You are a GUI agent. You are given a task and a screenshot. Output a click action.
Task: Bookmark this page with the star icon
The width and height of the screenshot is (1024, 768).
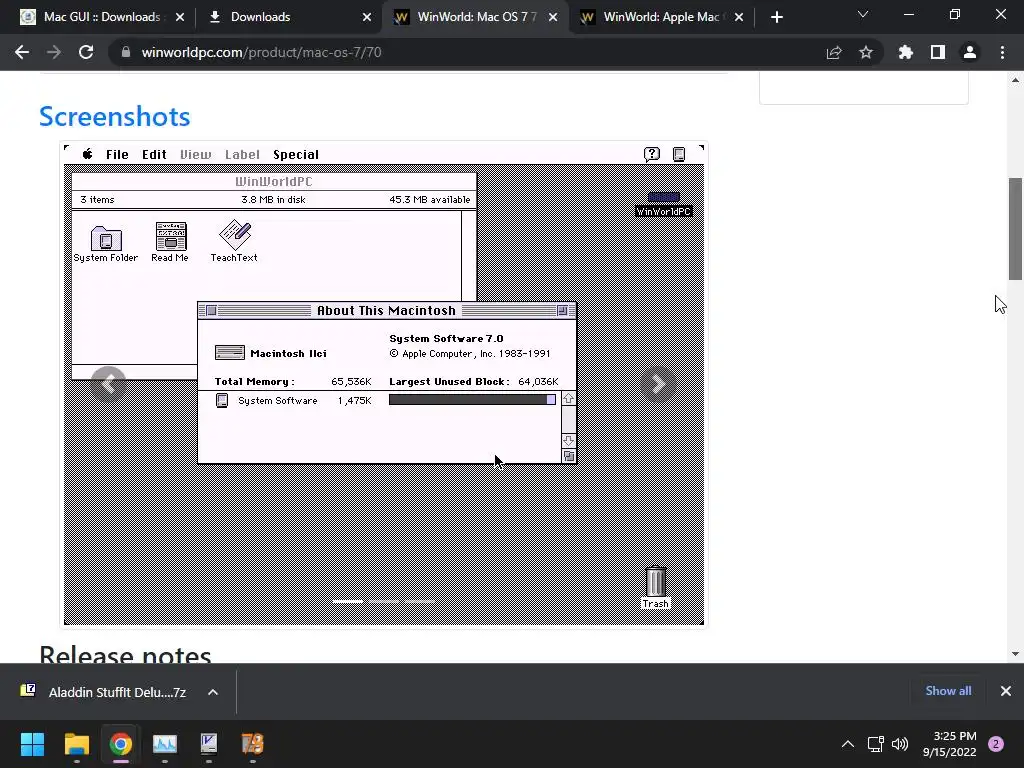click(x=865, y=52)
